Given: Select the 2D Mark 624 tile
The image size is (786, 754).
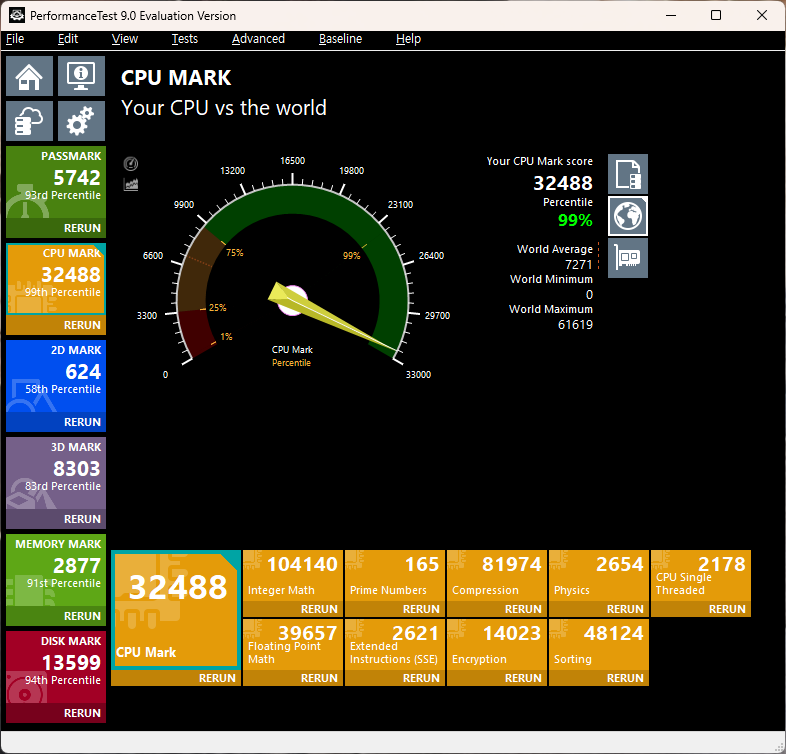Looking at the screenshot, I should (x=56, y=376).
